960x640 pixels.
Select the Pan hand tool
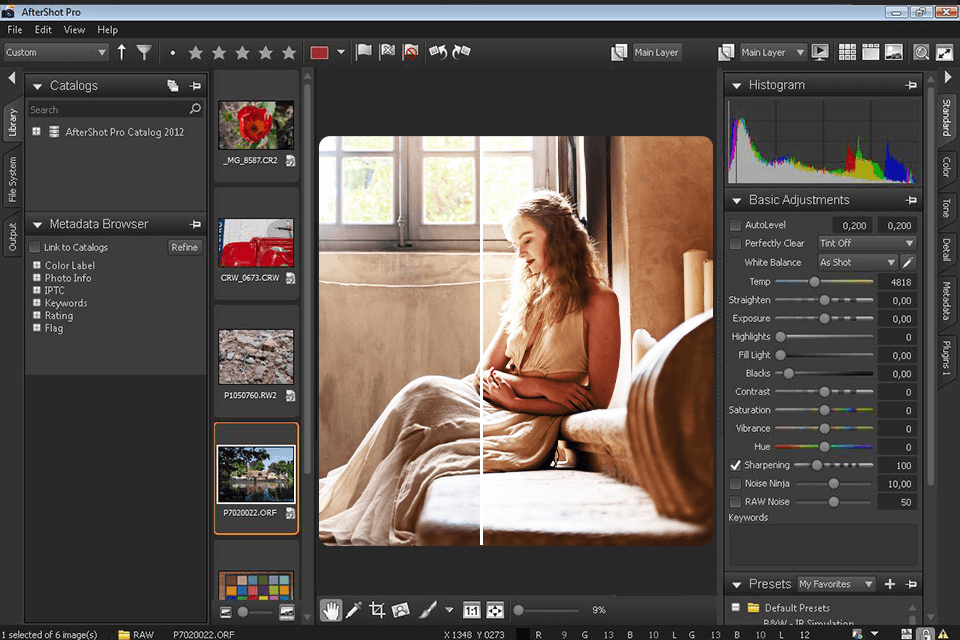(x=331, y=609)
